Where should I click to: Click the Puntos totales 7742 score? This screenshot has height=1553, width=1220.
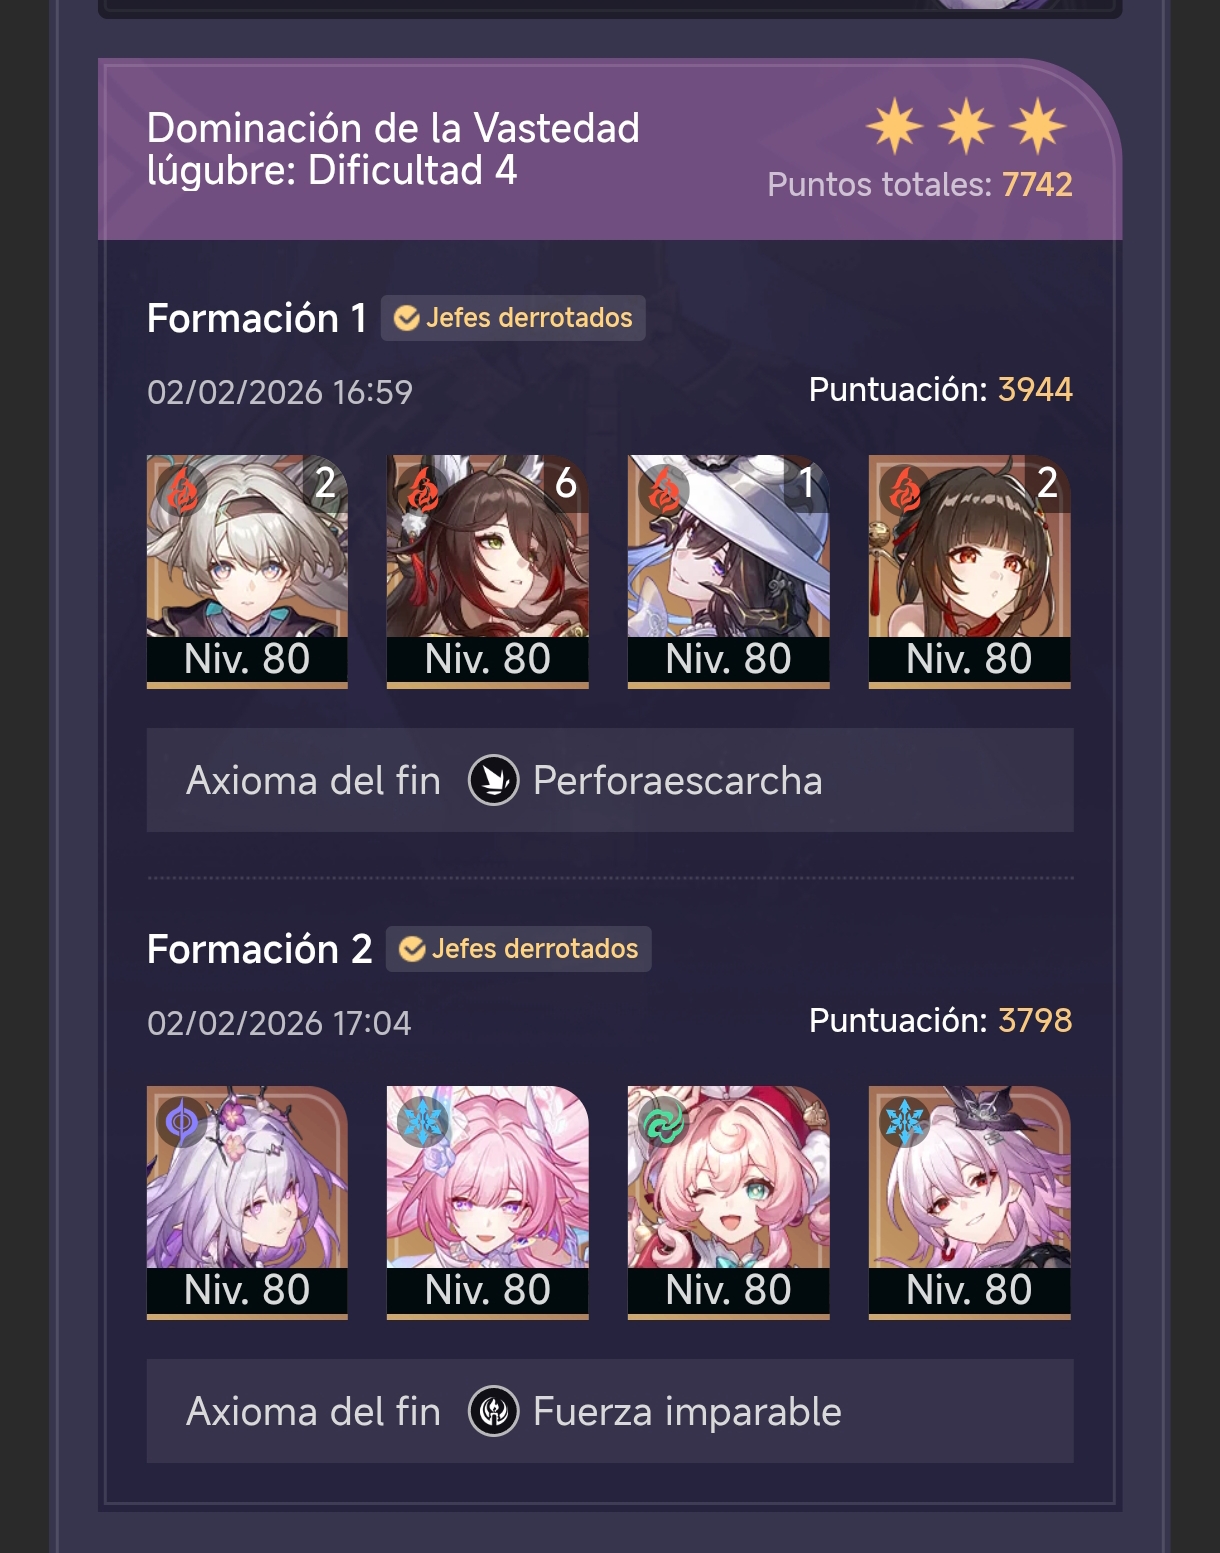pos(920,185)
